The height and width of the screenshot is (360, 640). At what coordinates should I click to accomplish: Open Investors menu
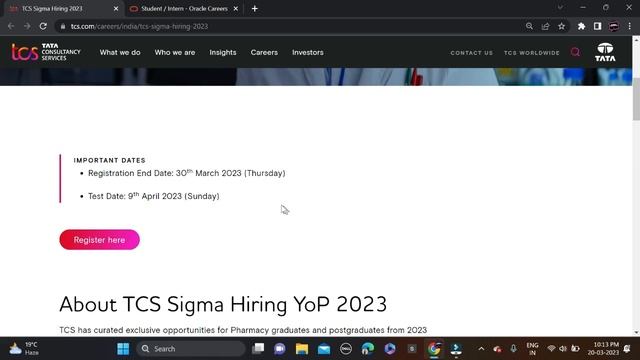308,52
